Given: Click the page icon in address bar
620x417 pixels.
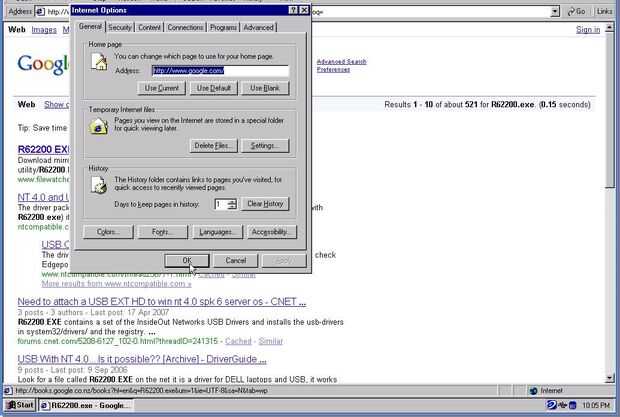Looking at the screenshot, I should [x=40, y=11].
